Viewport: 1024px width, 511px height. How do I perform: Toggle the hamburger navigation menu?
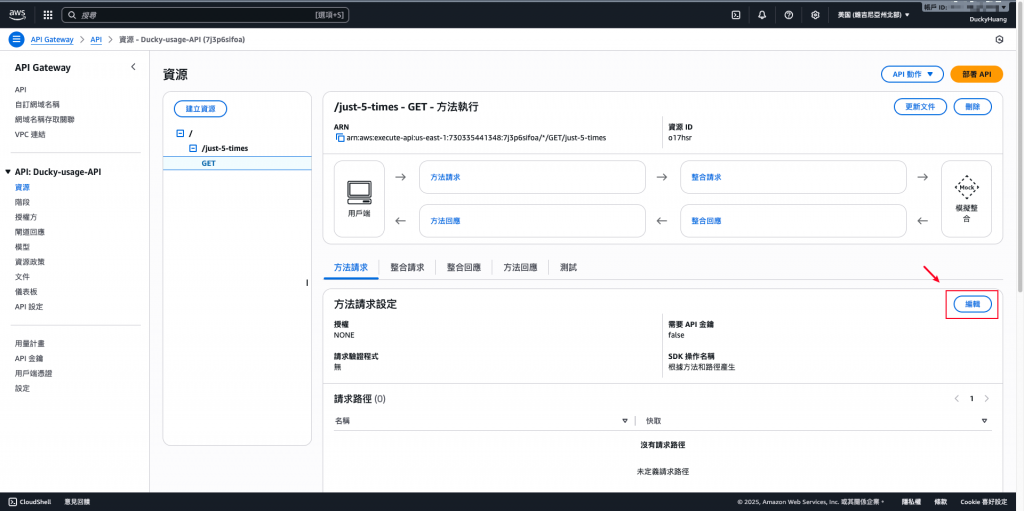(x=16, y=39)
